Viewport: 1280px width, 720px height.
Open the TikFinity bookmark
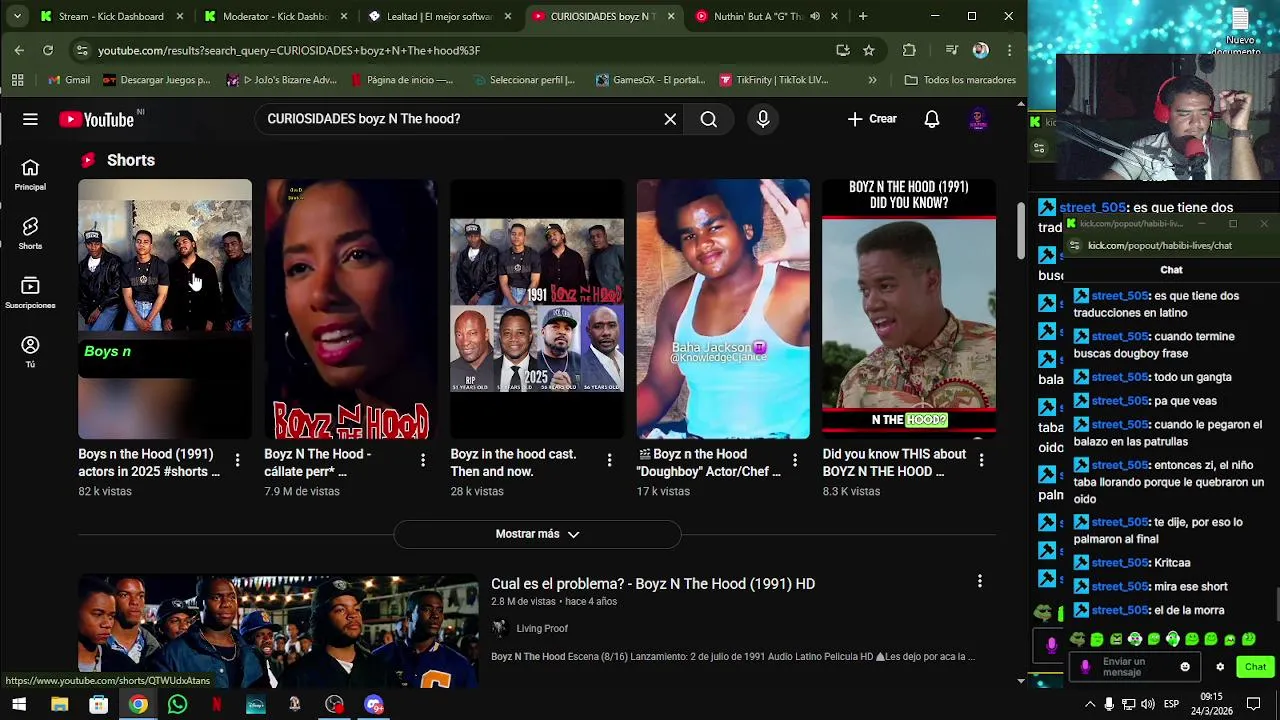773,80
